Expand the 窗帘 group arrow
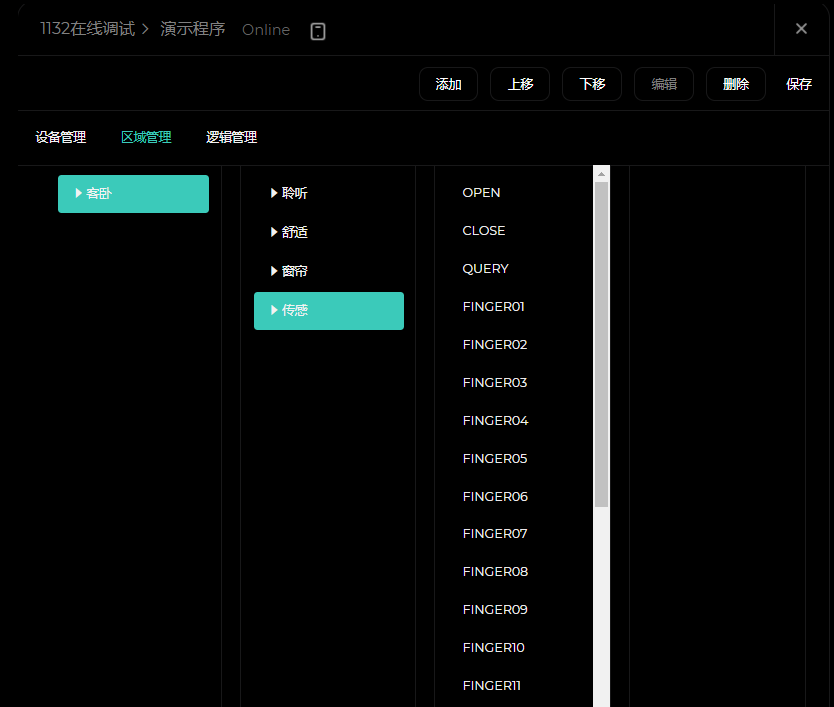The width and height of the screenshot is (834, 707). 274,271
